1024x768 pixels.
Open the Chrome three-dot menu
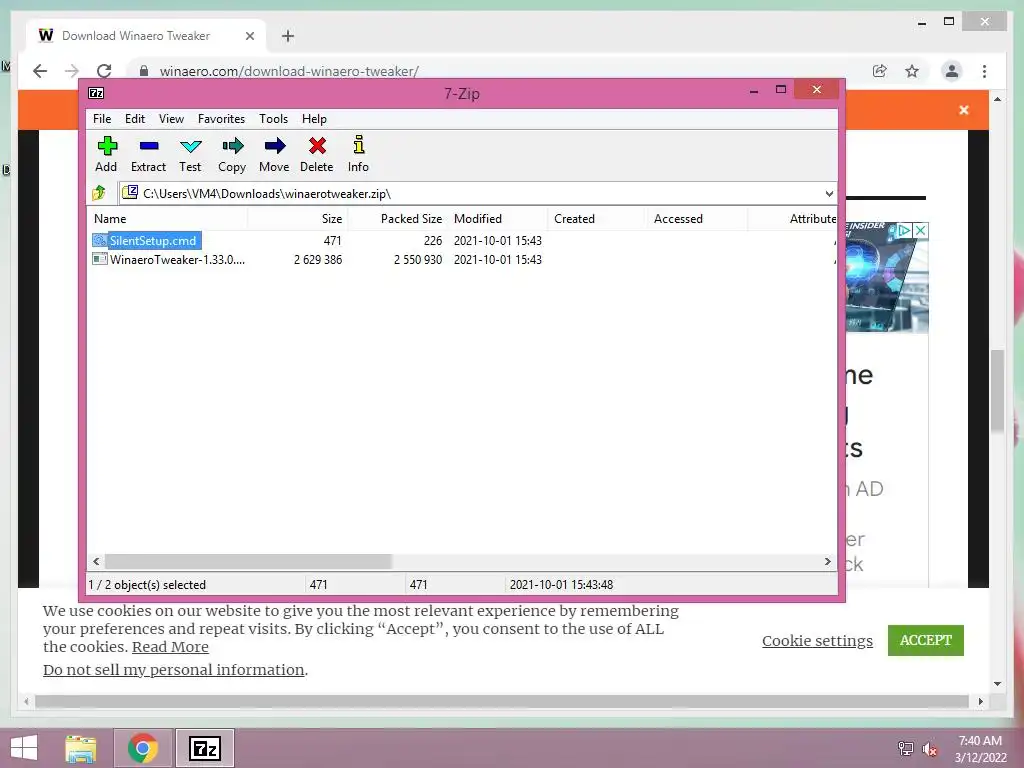[984, 71]
